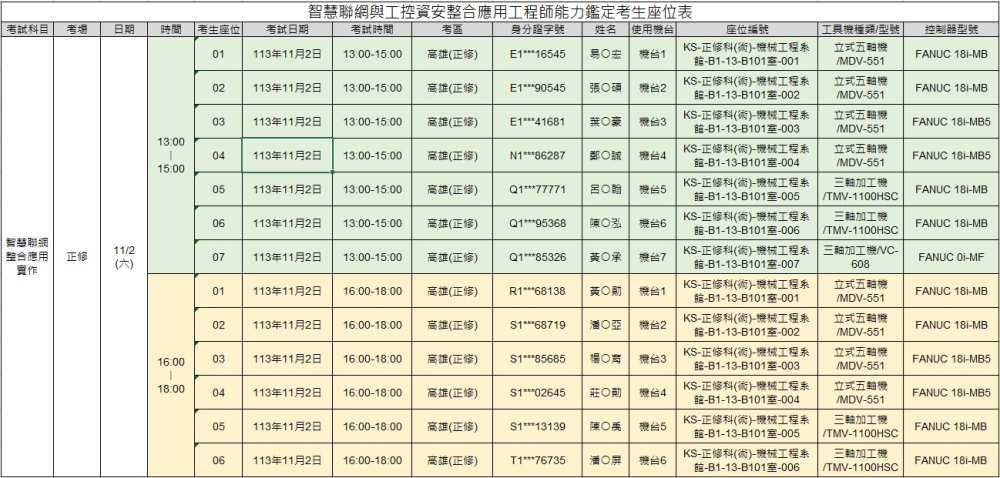Click the name cell in row N1***86287
The width and height of the screenshot is (1000, 478).
(x=606, y=156)
